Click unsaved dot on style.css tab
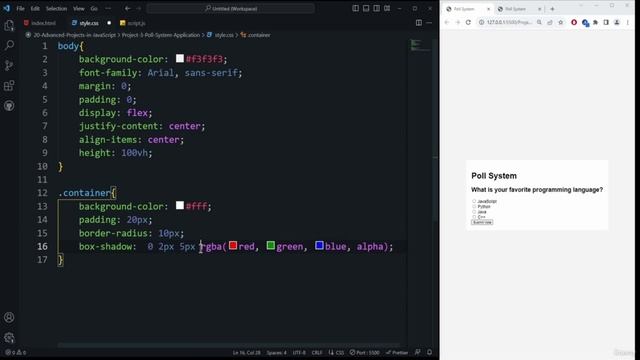Viewport: 640px width, 360px height. [109, 23]
